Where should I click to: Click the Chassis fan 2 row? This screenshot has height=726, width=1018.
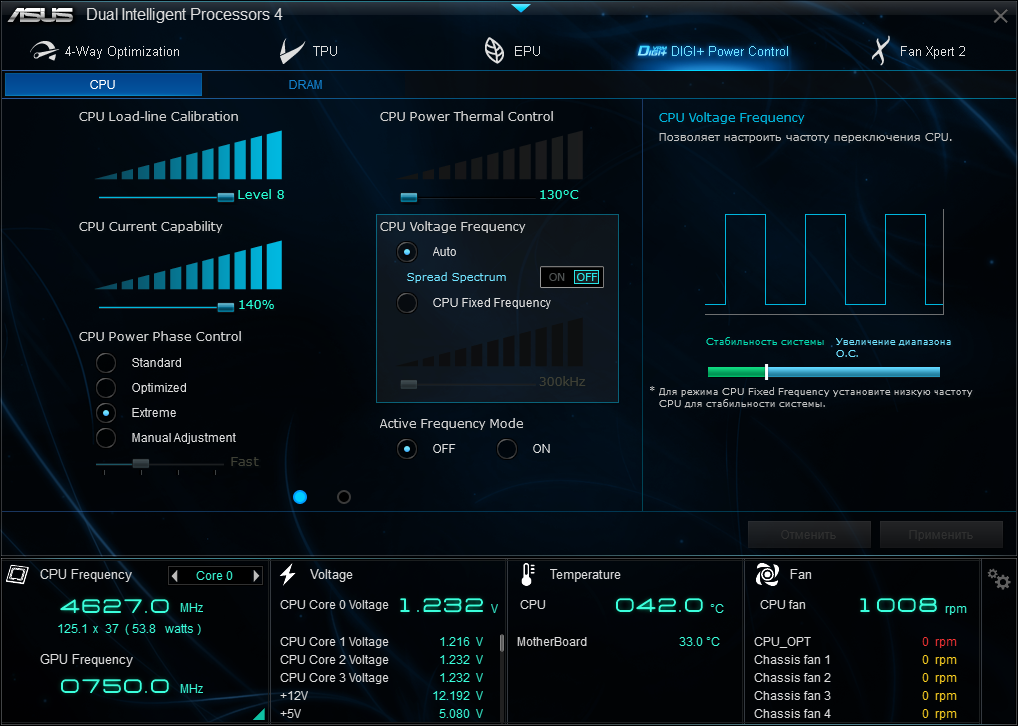click(x=856, y=678)
